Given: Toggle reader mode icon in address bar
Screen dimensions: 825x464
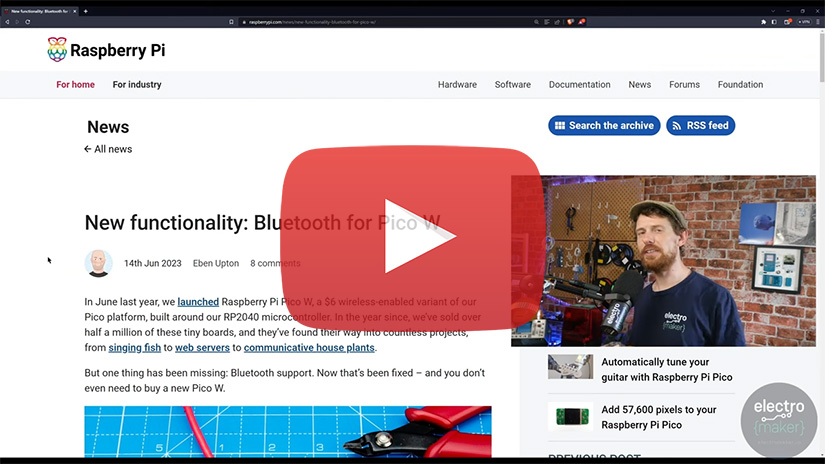Looking at the screenshot, I should (547, 22).
